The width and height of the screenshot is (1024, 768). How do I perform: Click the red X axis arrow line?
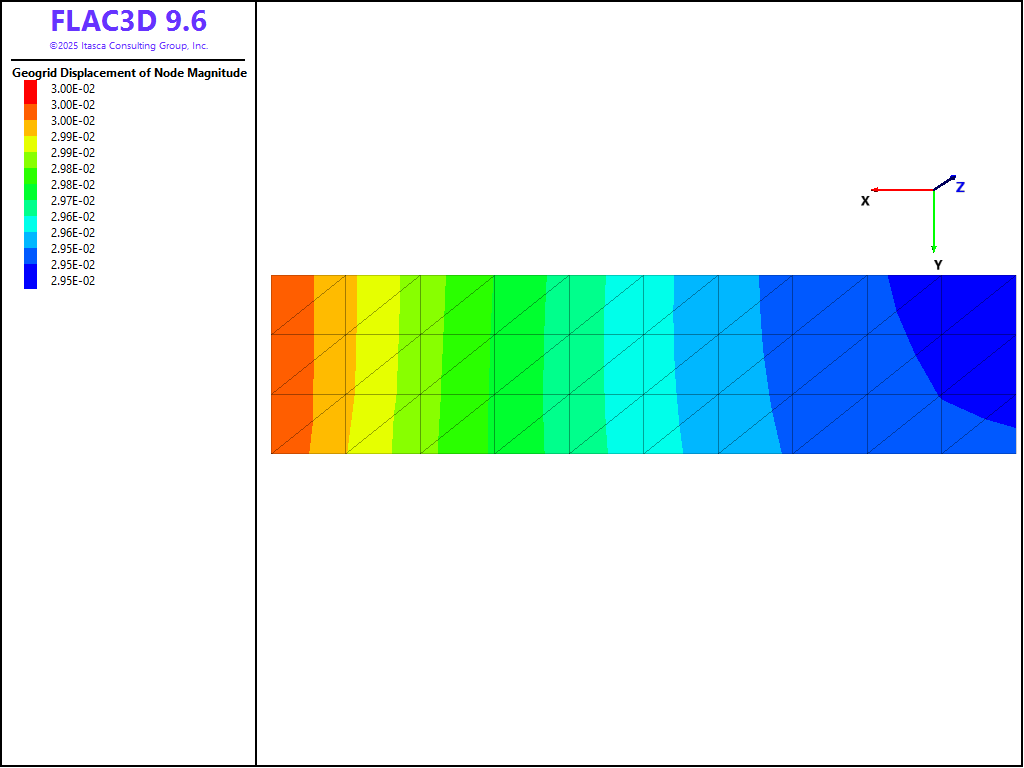point(900,189)
